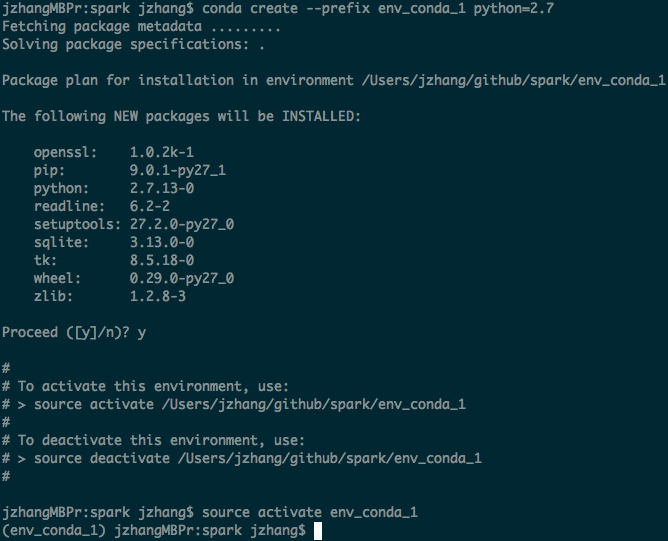Viewport: 668px width, 541px height.
Task: Click the setuptools version 27.2.0-py27_0
Action: pyautogui.click(x=182, y=224)
